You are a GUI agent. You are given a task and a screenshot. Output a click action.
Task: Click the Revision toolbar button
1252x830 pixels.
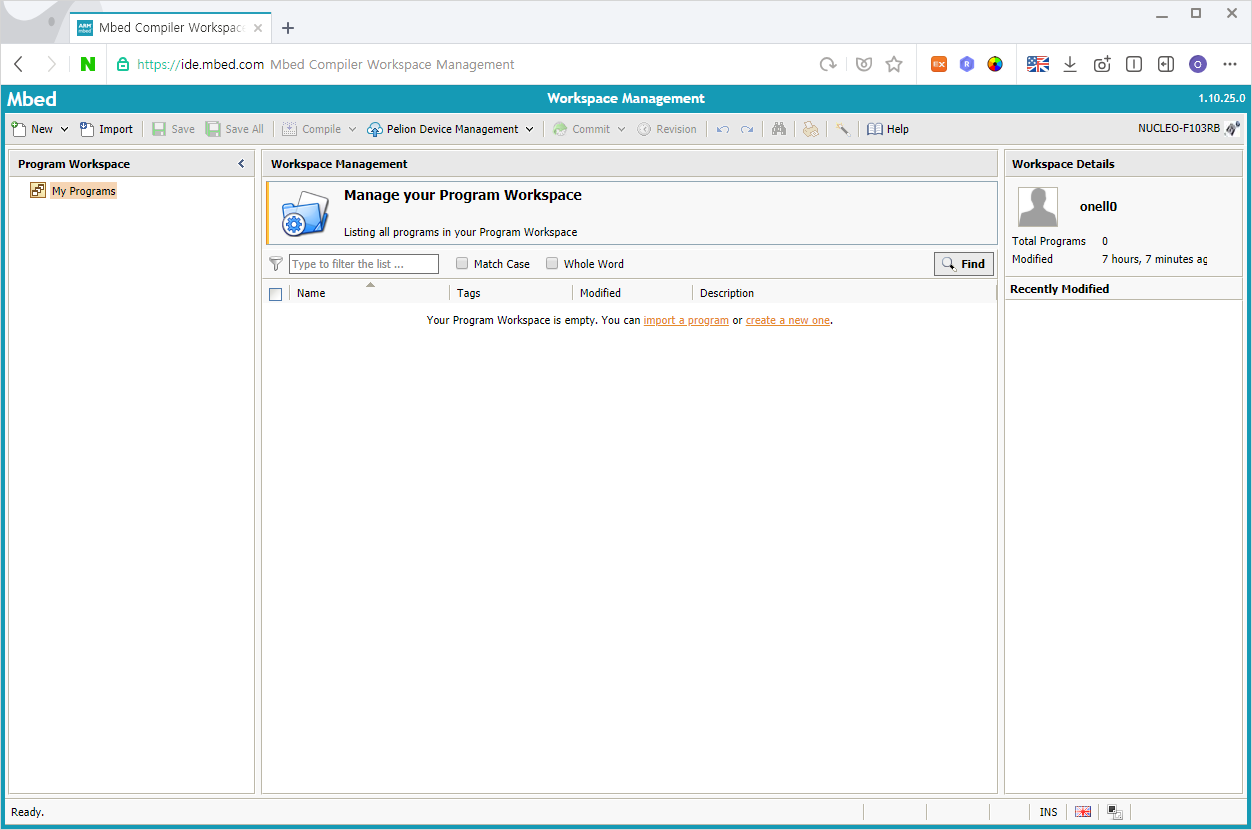tap(667, 129)
